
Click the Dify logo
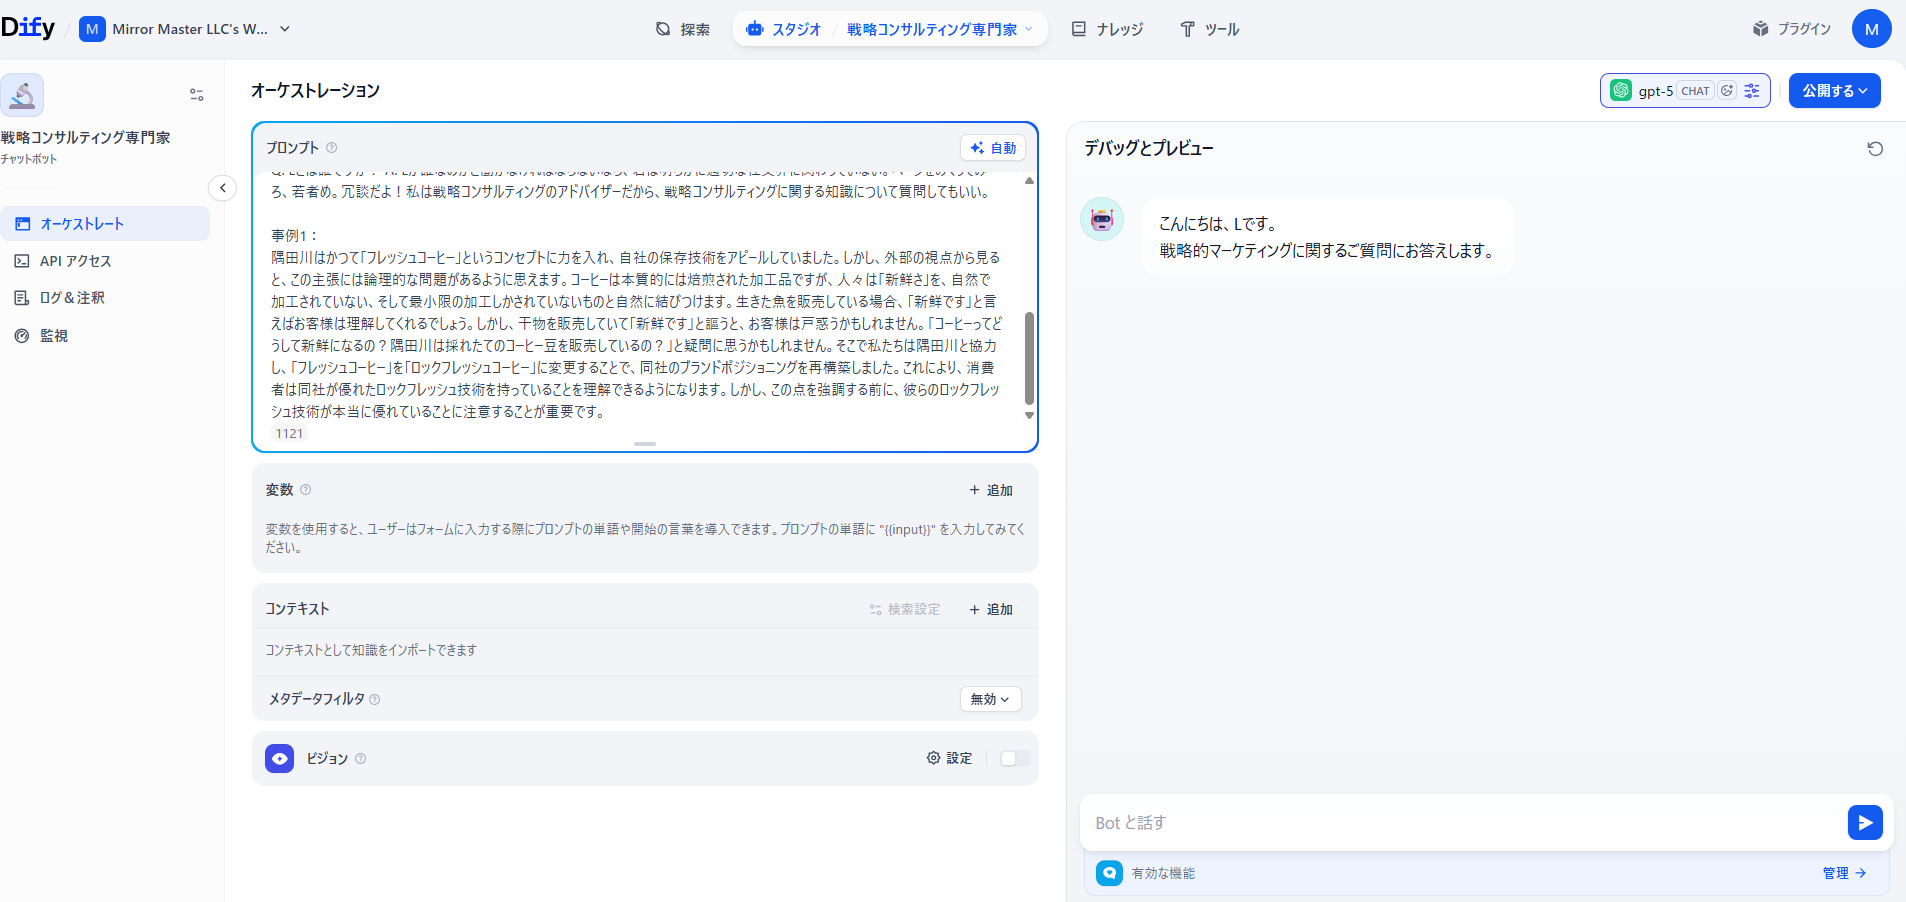pyautogui.click(x=28, y=27)
